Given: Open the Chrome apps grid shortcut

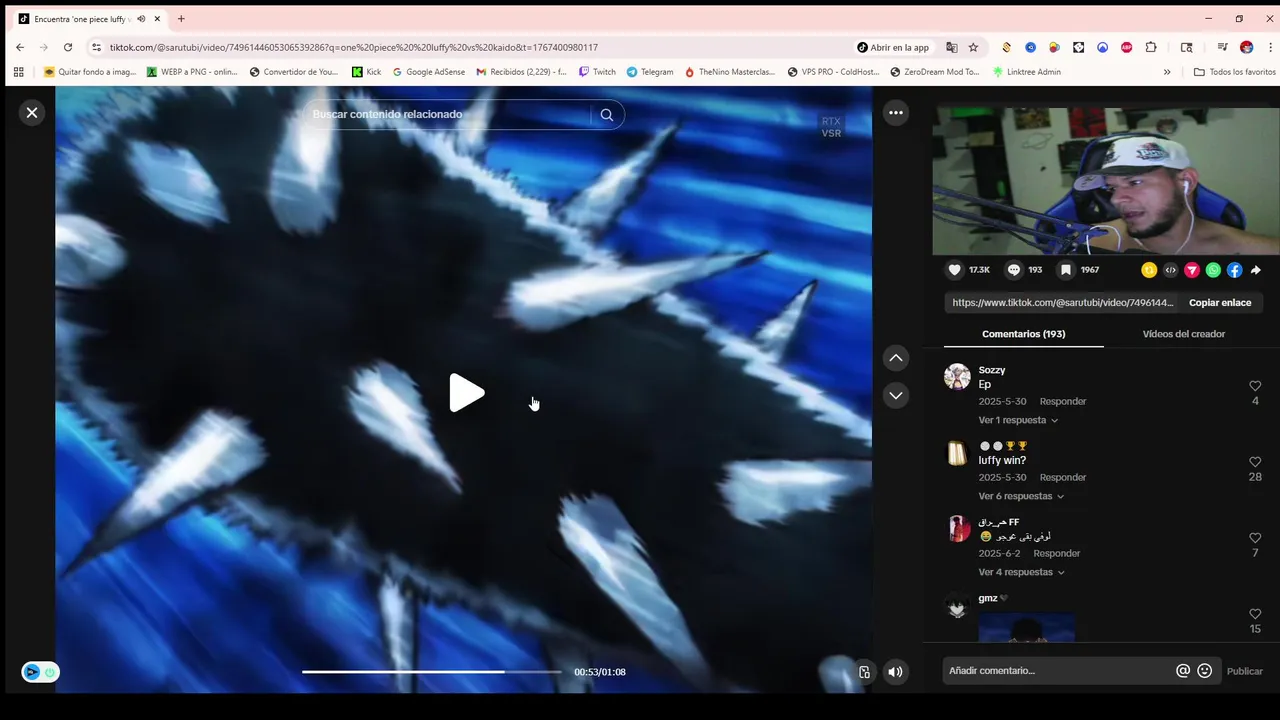Looking at the screenshot, I should (18, 72).
